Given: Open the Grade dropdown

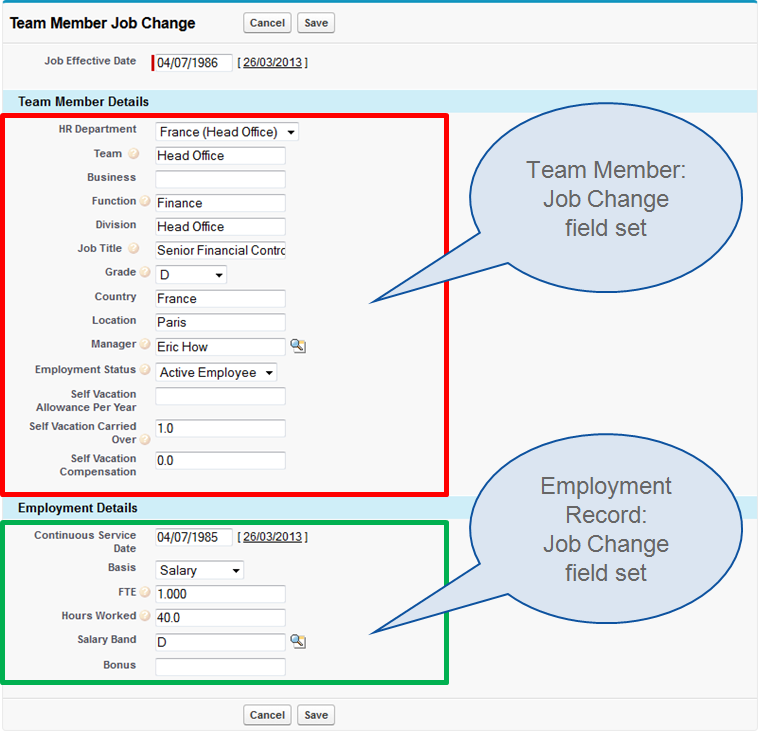Looking at the screenshot, I should (191, 275).
